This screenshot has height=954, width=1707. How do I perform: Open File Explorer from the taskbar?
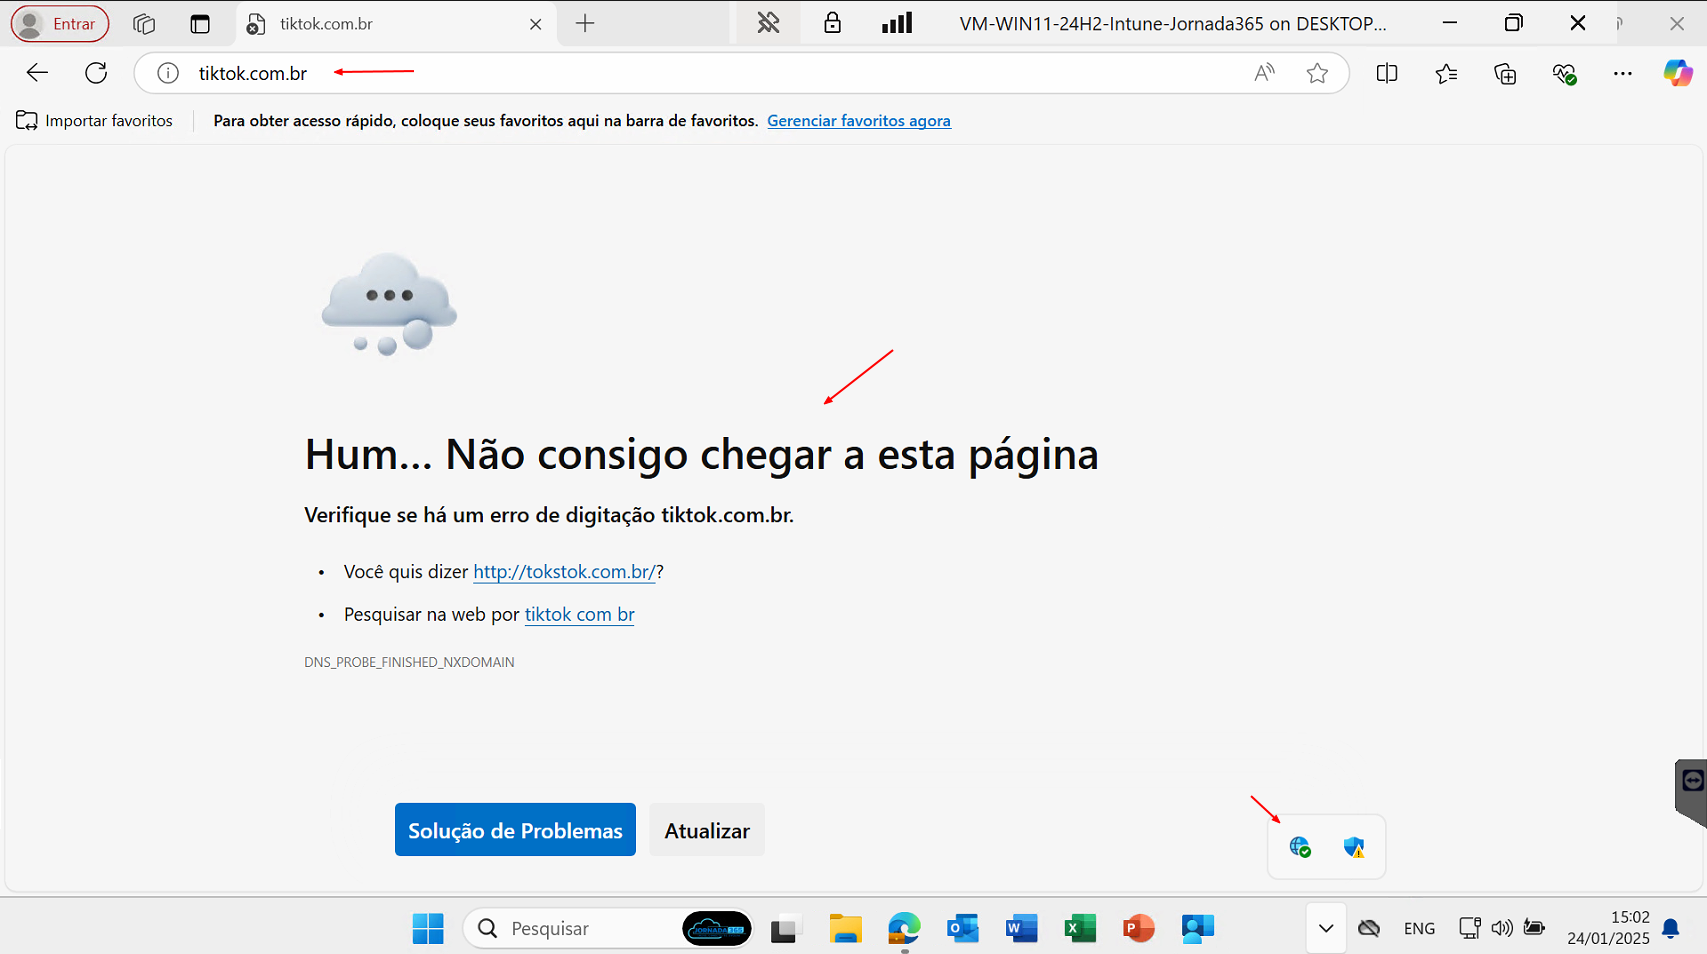(845, 928)
